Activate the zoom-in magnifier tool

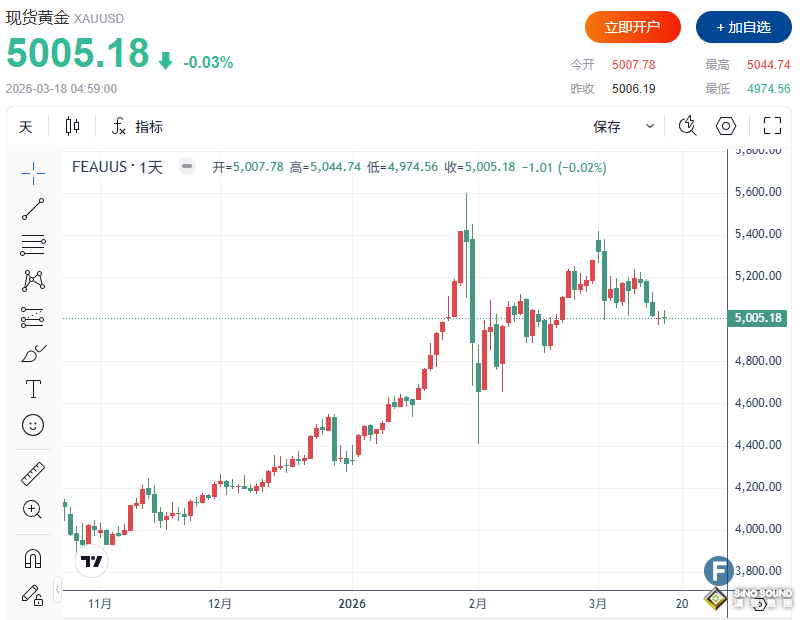(33, 510)
